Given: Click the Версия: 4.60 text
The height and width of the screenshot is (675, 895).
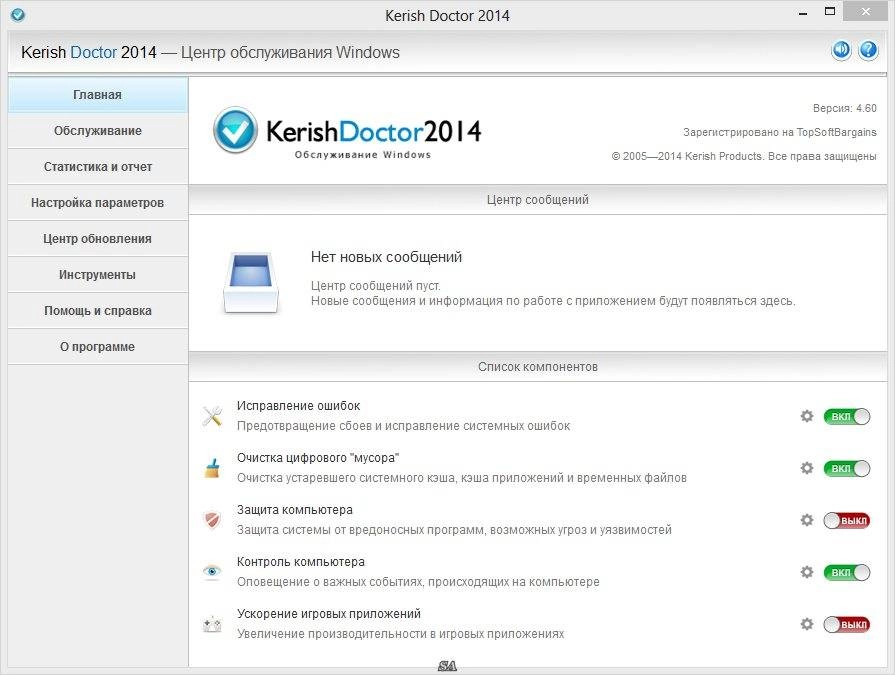Looking at the screenshot, I should pyautogui.click(x=845, y=108).
